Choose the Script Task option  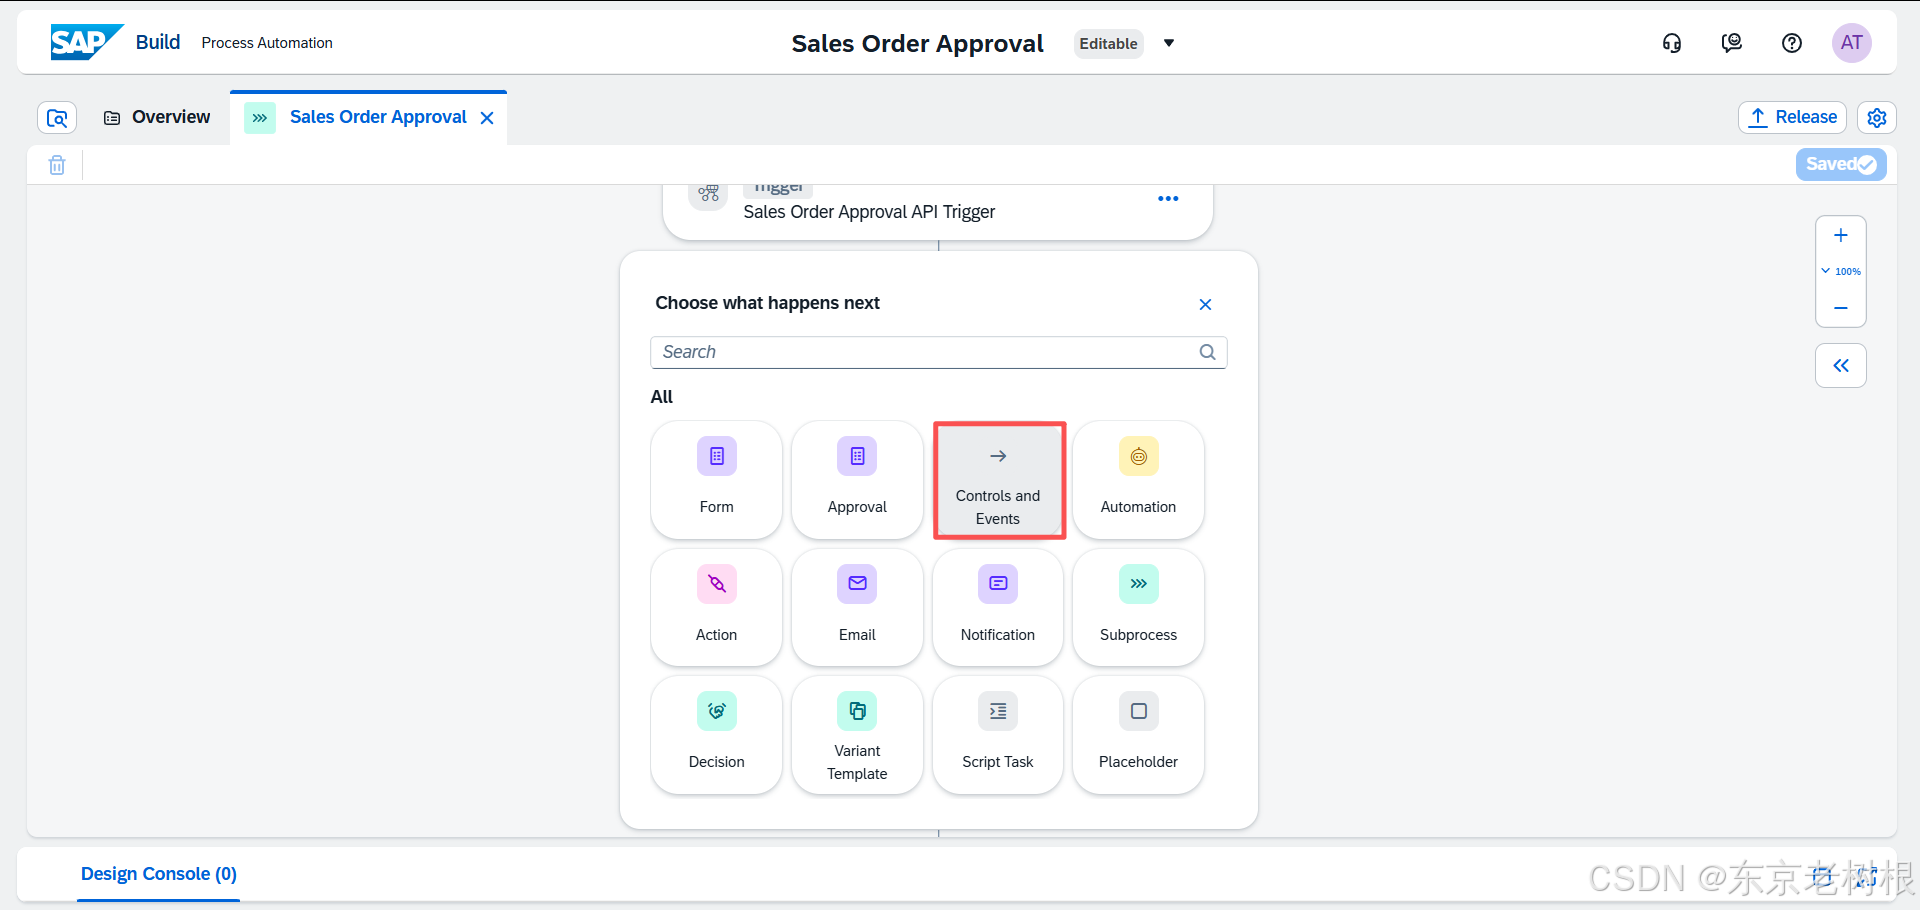coord(998,735)
